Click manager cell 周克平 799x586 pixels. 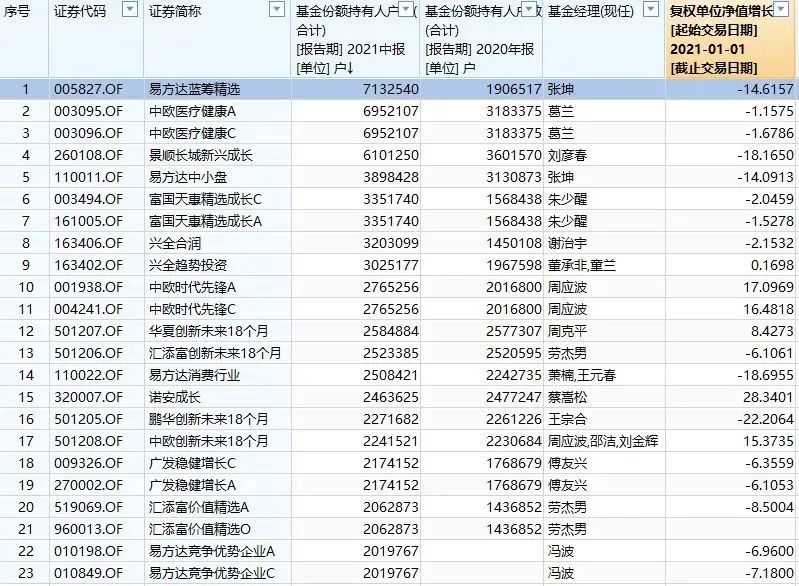(567, 331)
